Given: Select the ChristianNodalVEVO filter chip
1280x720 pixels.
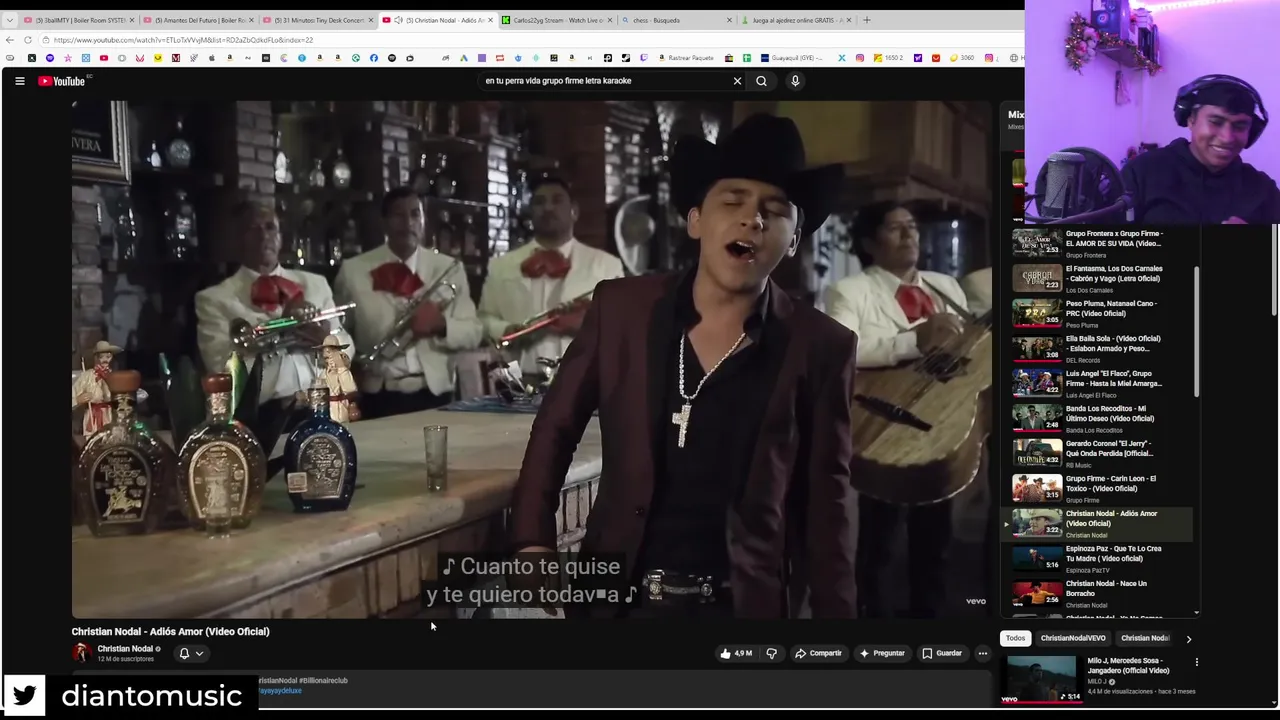Looking at the screenshot, I should 1072,638.
